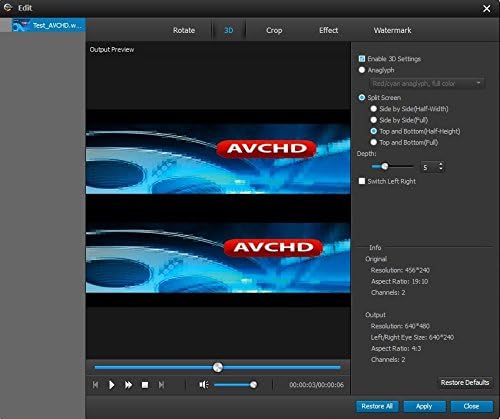
Task: Click the Apply button
Action: click(x=424, y=406)
